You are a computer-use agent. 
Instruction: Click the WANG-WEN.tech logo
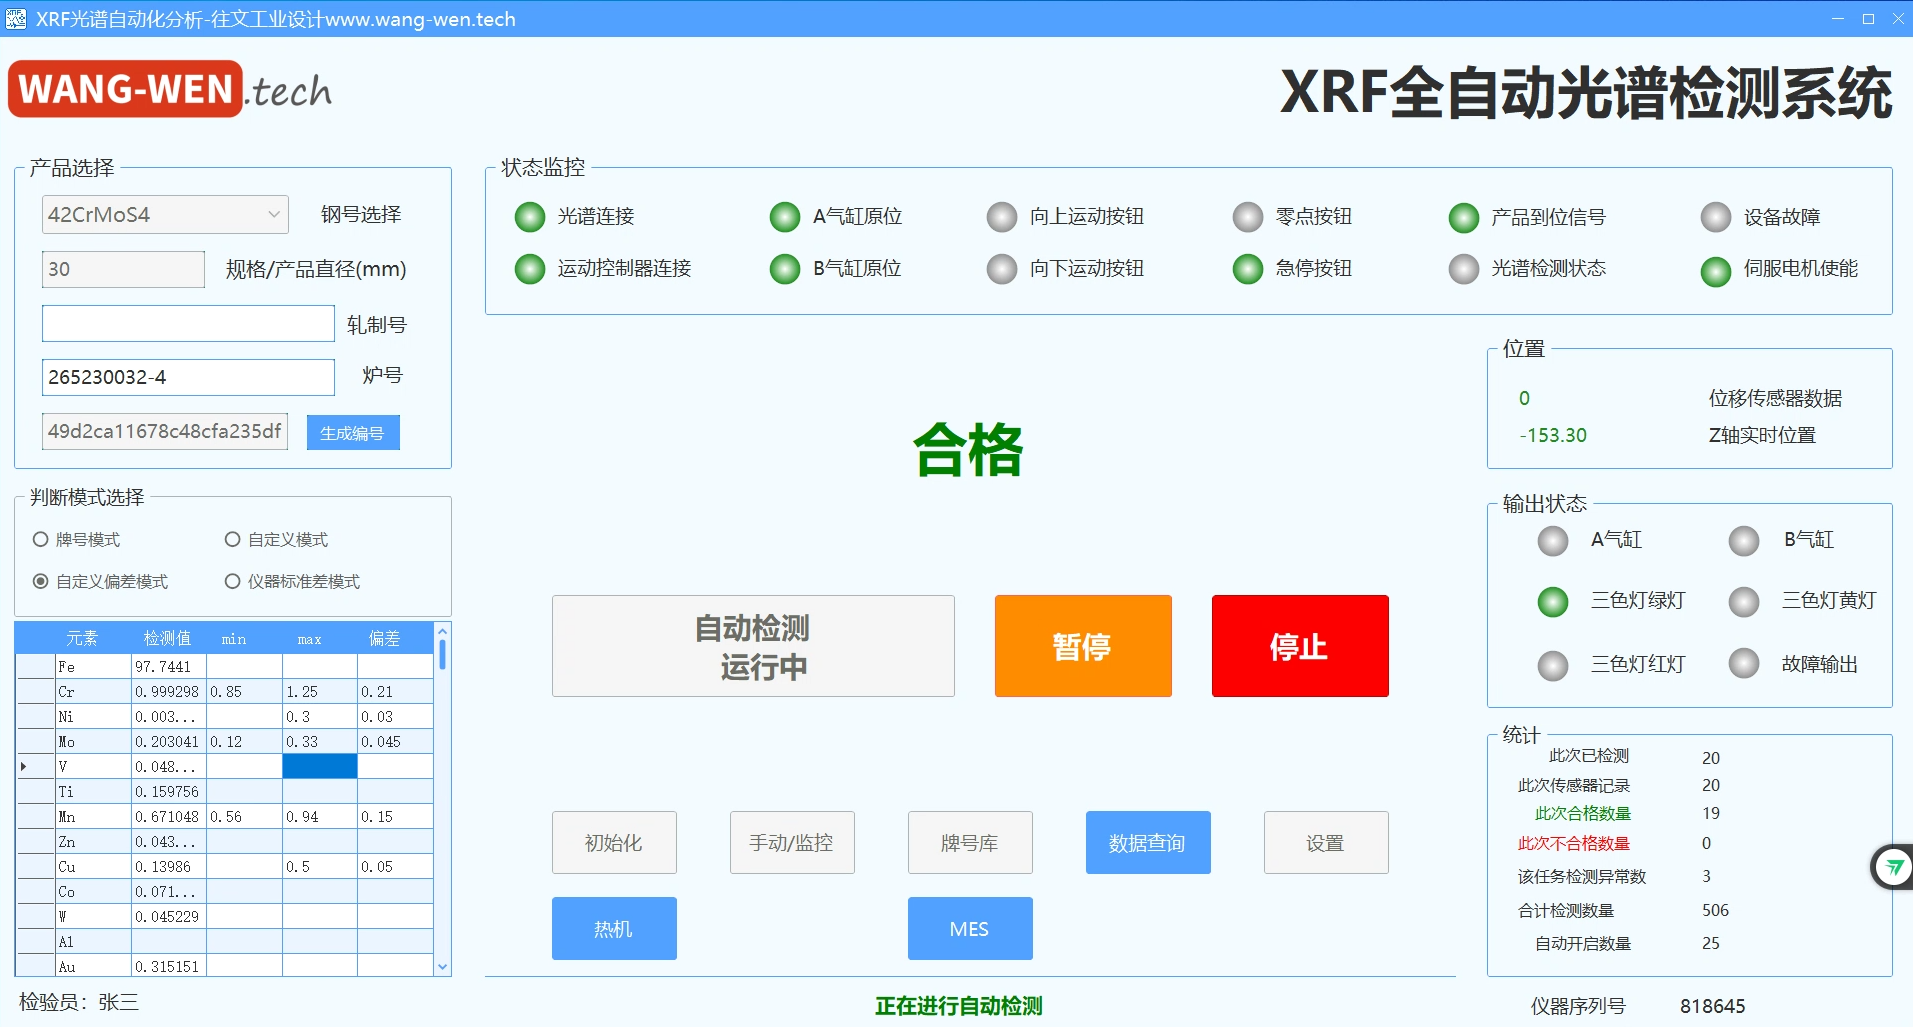tap(170, 90)
